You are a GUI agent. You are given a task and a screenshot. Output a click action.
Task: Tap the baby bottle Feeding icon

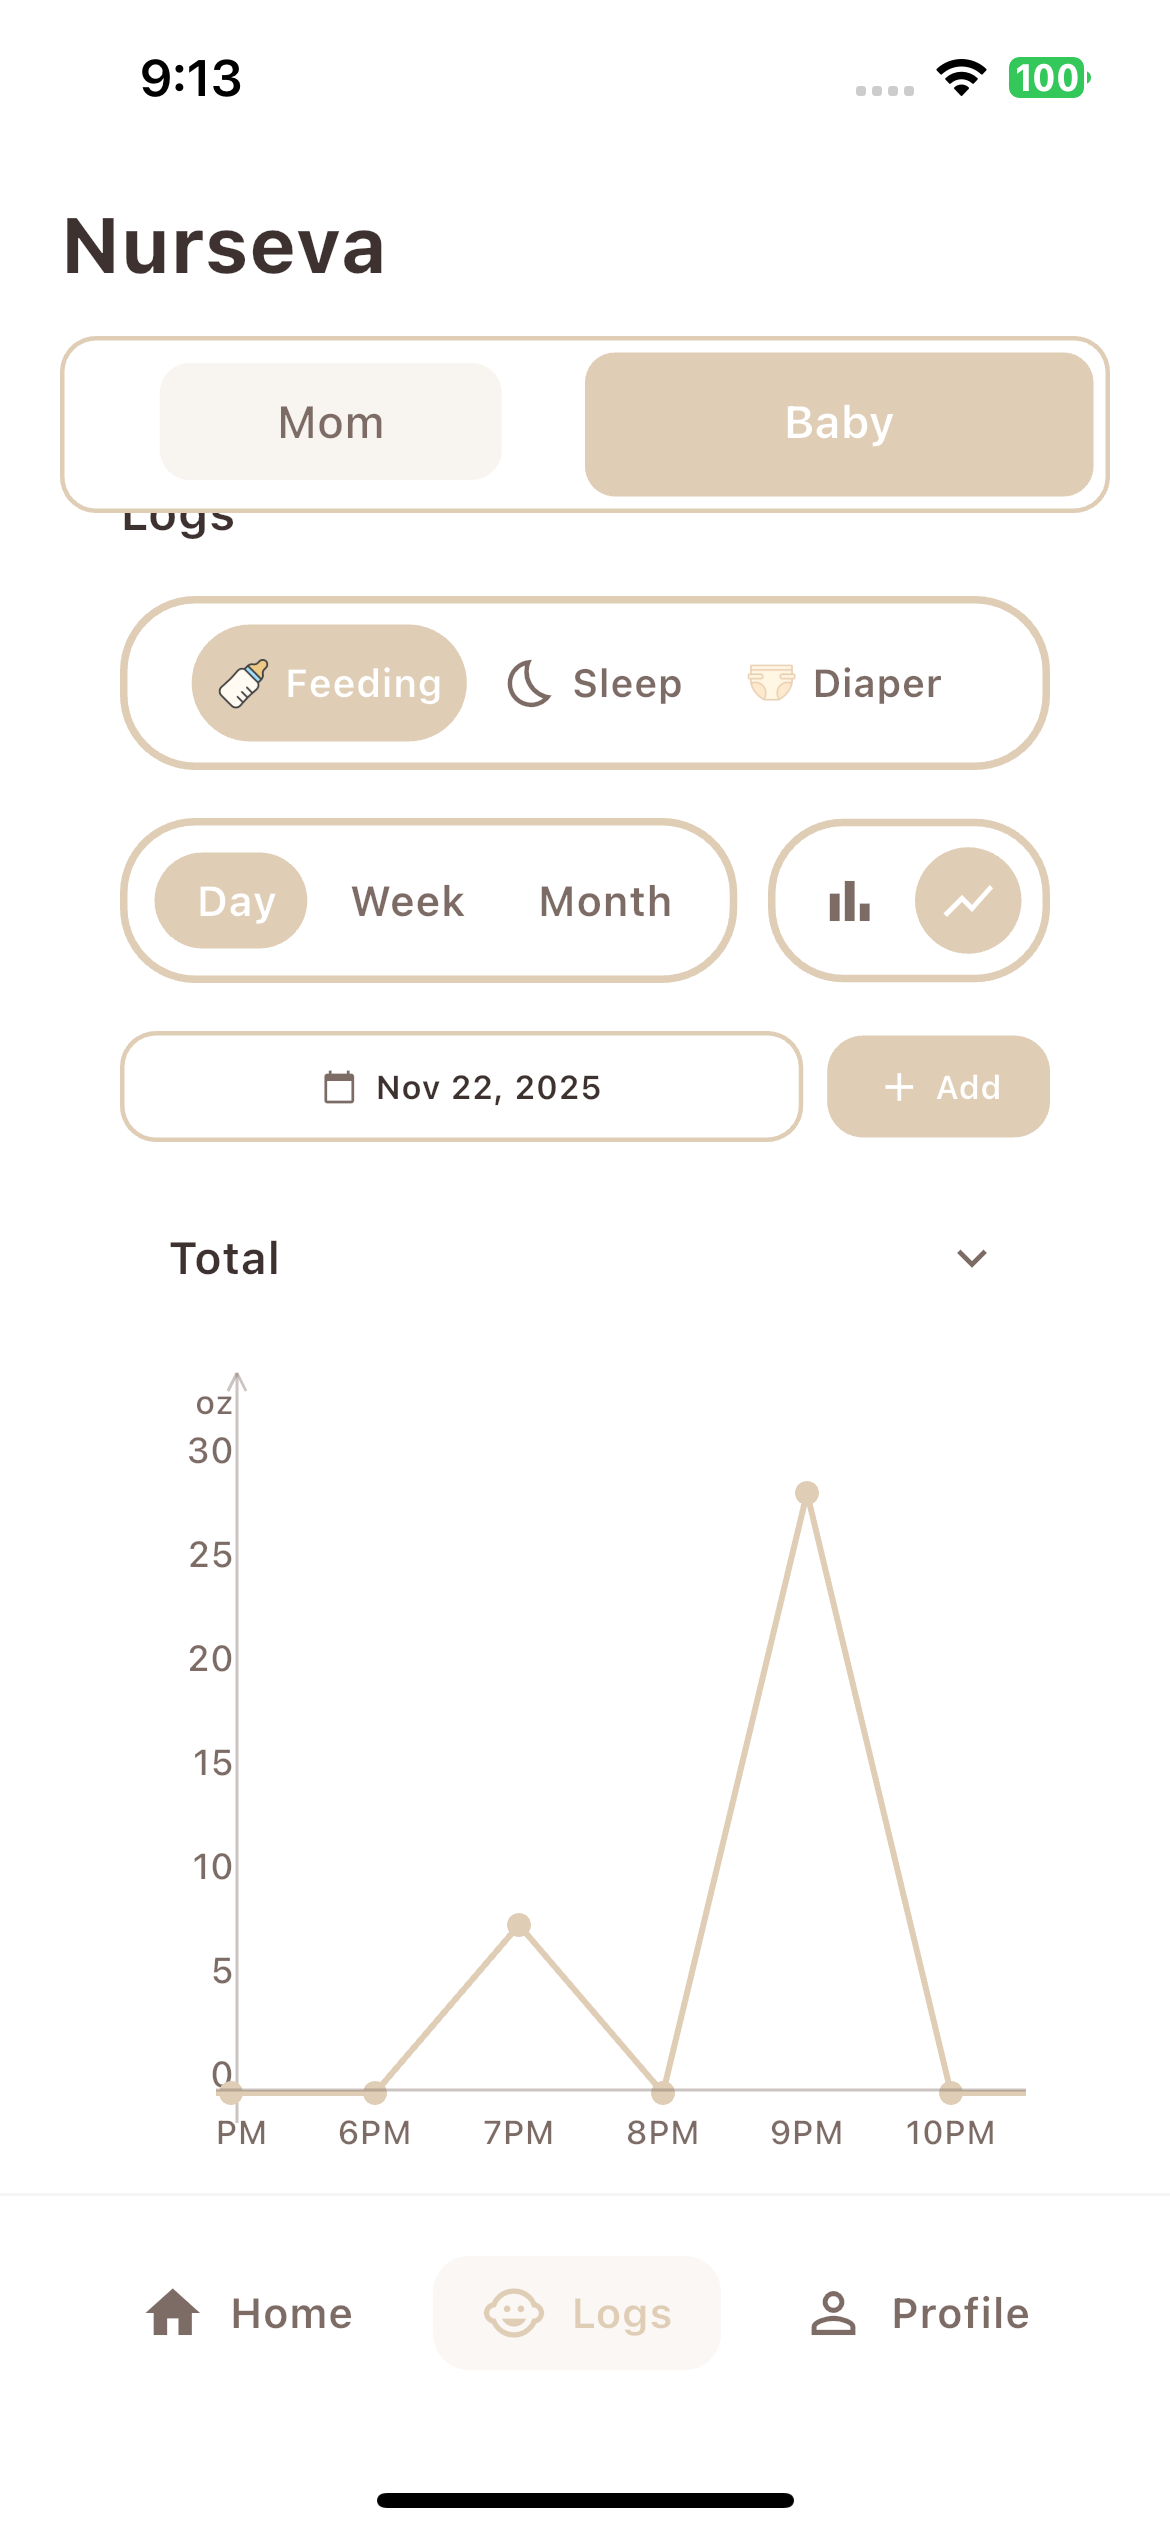[x=243, y=684]
